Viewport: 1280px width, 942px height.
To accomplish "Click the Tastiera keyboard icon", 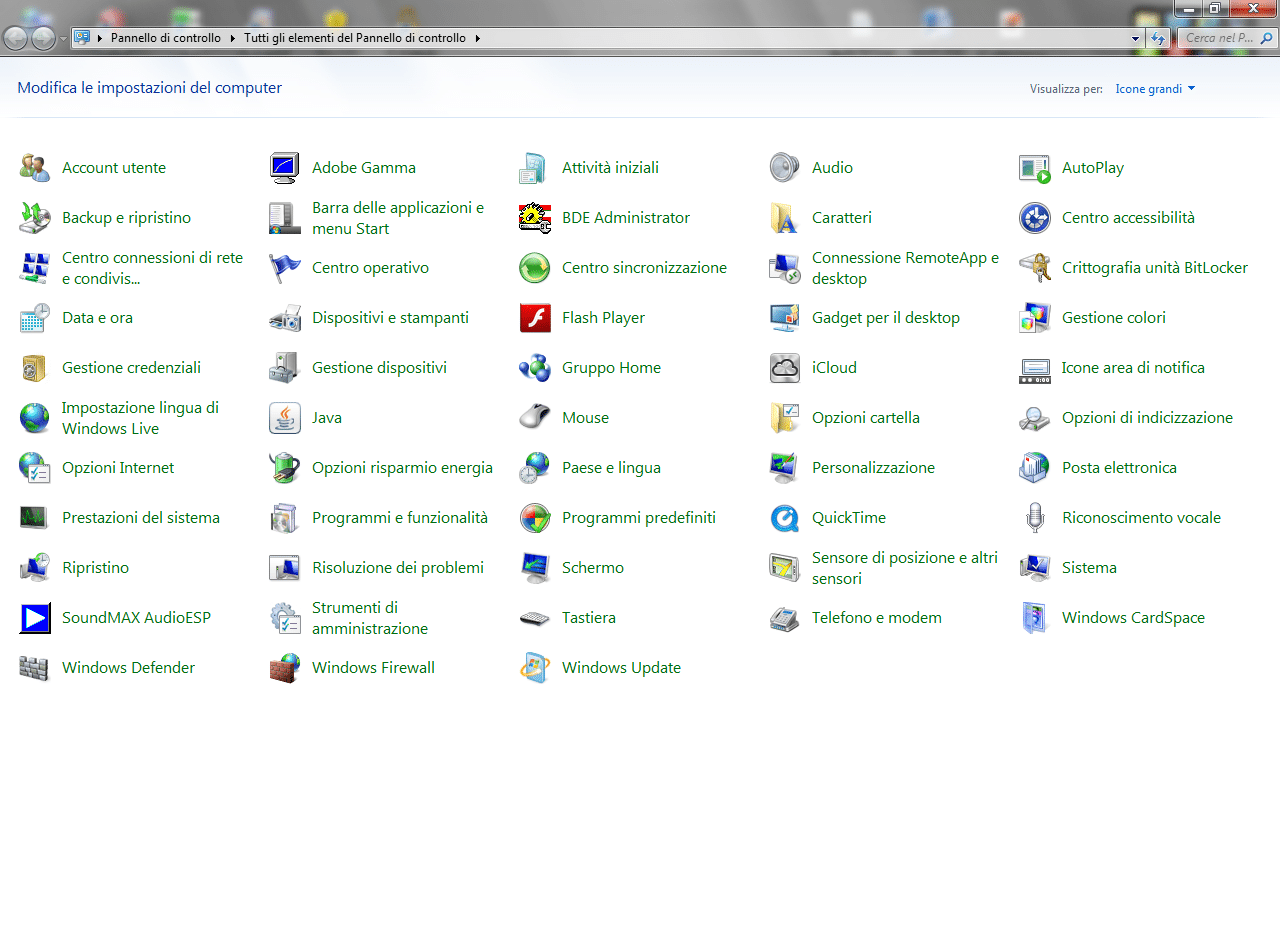I will (535, 618).
